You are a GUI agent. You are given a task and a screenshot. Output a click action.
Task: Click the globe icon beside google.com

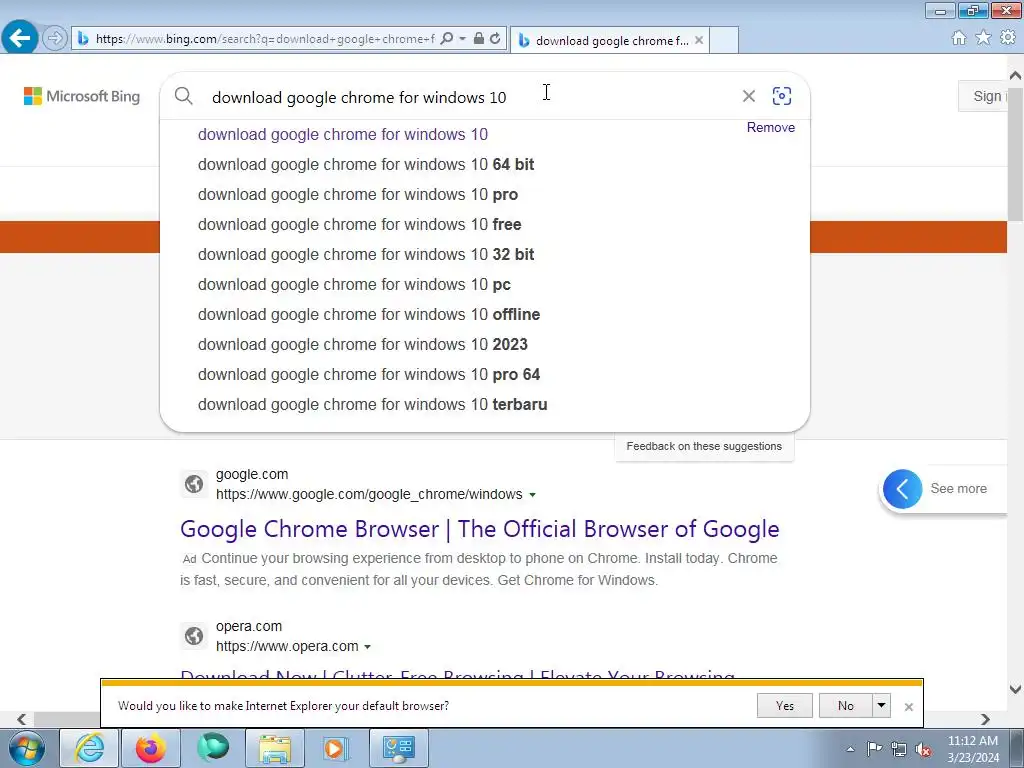194,484
